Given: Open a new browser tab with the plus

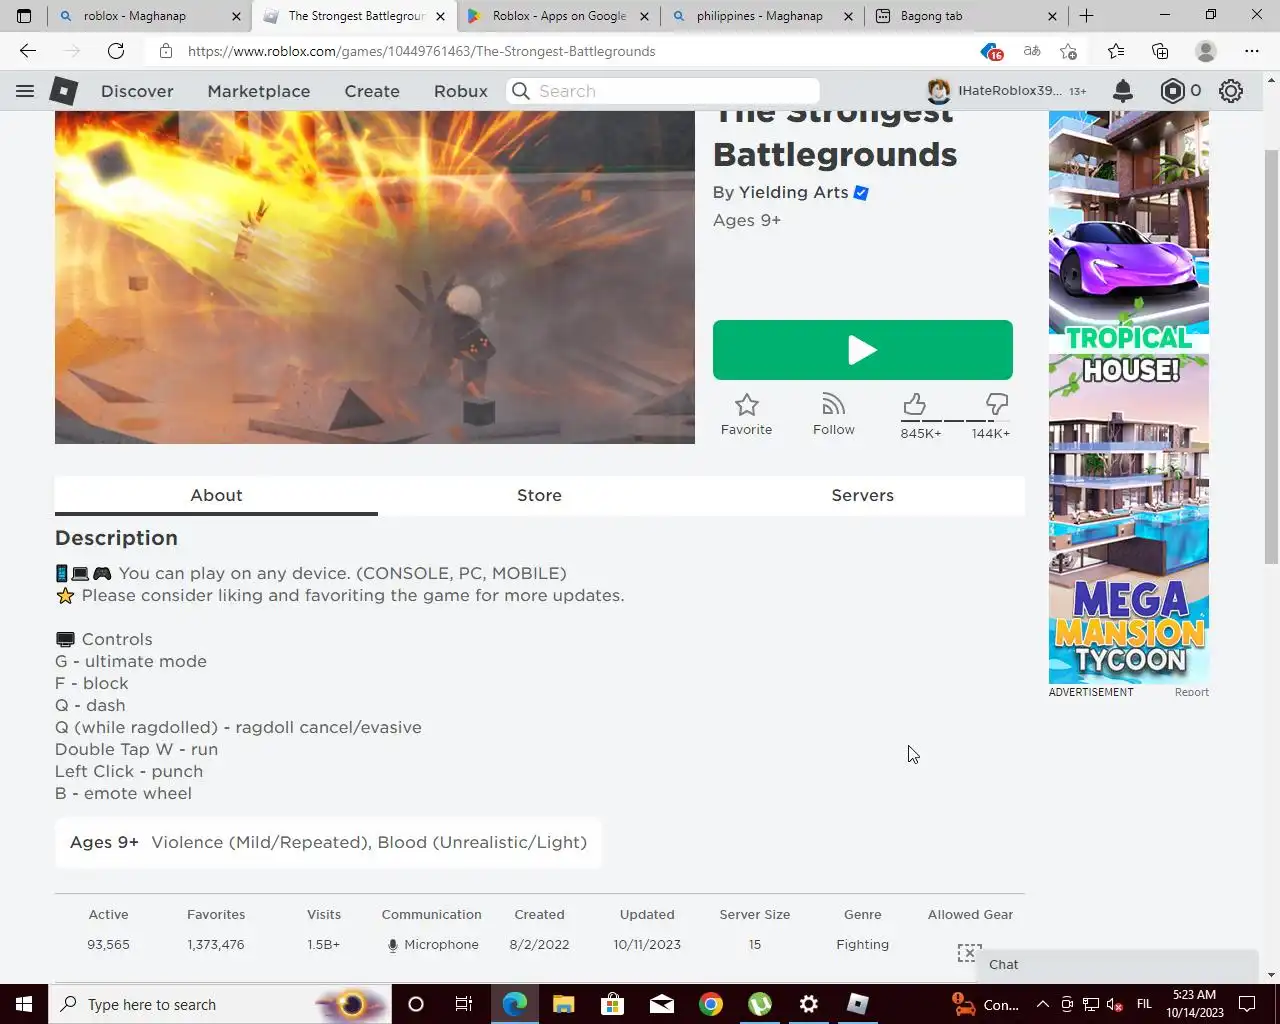Looking at the screenshot, I should point(1086,16).
